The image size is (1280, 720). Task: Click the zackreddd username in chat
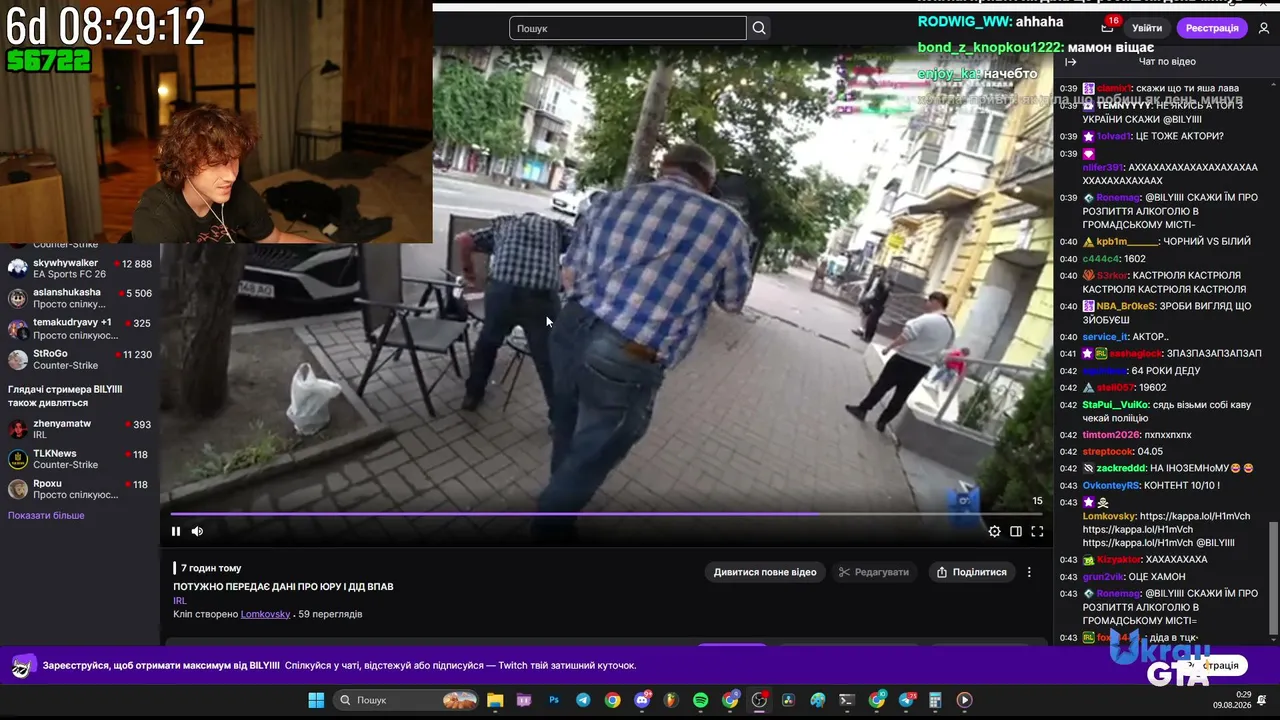[1121, 469]
